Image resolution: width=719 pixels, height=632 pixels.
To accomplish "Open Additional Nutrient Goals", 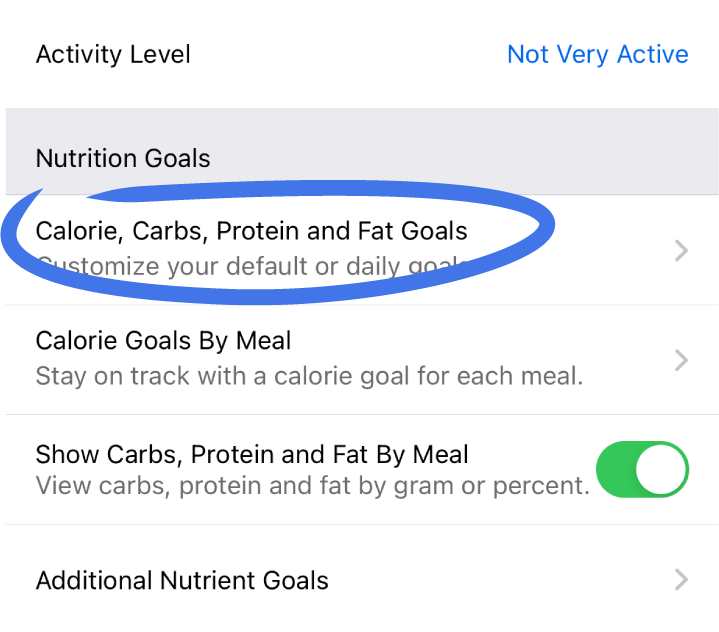I will [x=182, y=580].
